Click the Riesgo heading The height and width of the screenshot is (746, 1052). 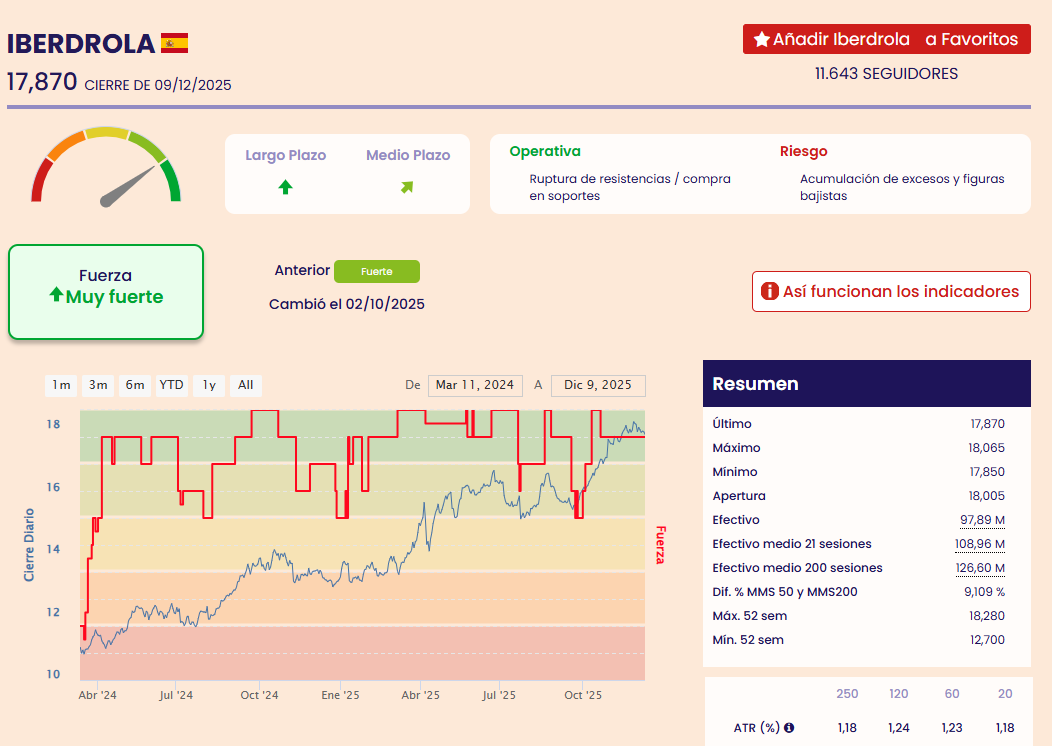point(803,151)
